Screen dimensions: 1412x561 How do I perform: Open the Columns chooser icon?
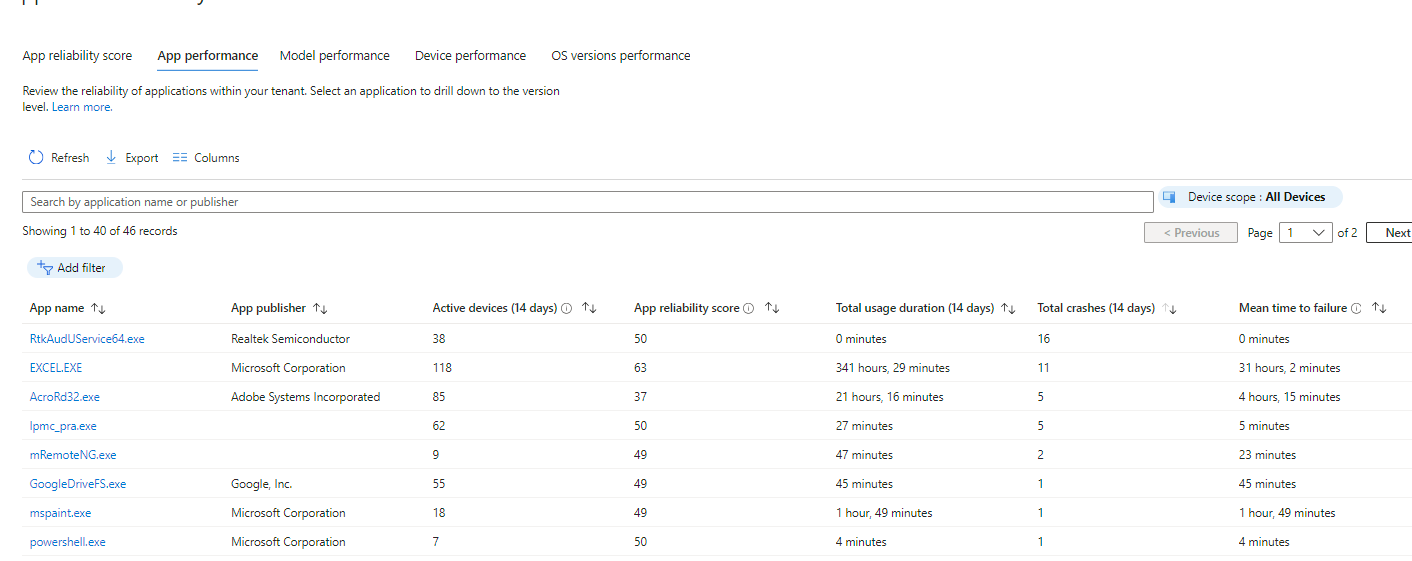(180, 157)
